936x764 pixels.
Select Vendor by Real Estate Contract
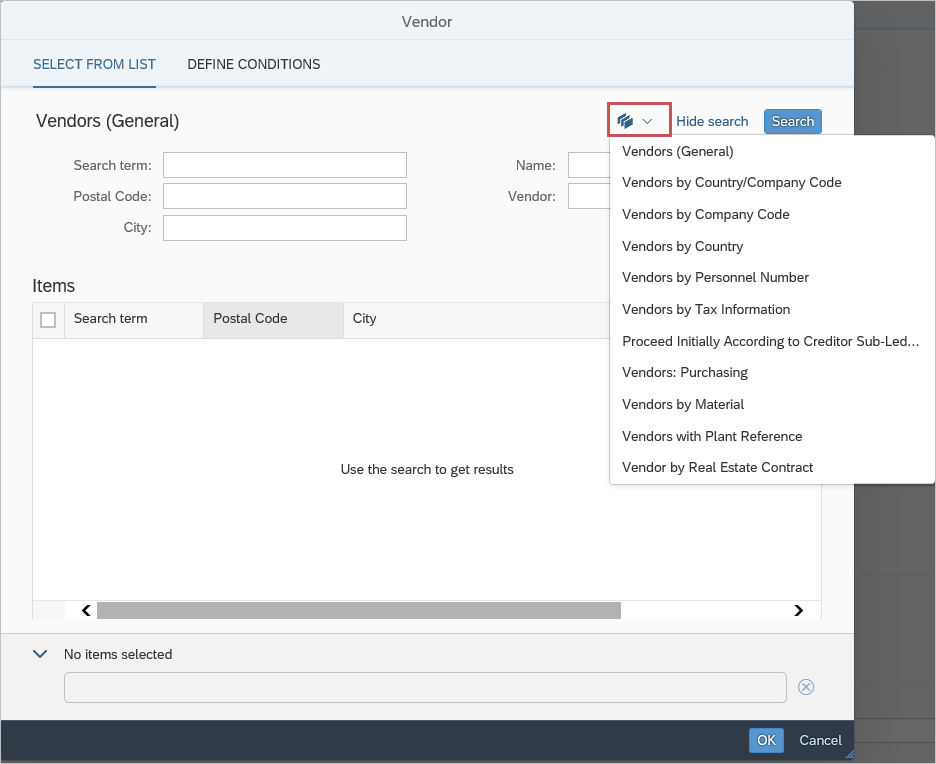717,467
